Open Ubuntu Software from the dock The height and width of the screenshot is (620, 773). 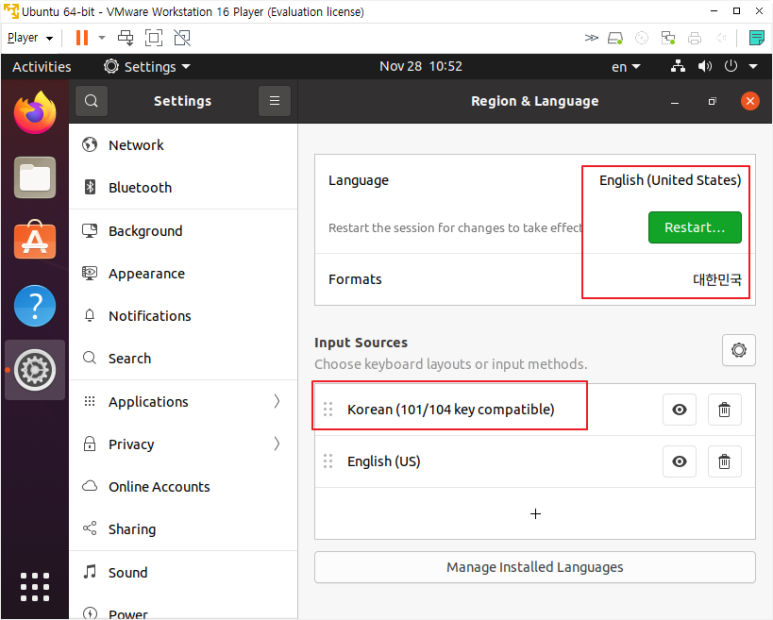click(x=35, y=240)
